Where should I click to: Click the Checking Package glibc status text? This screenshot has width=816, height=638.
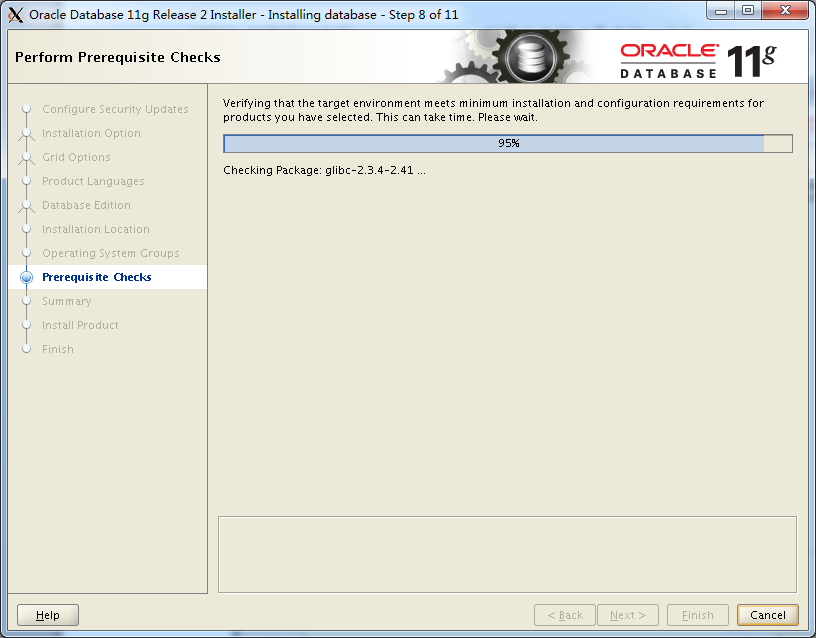tap(324, 170)
